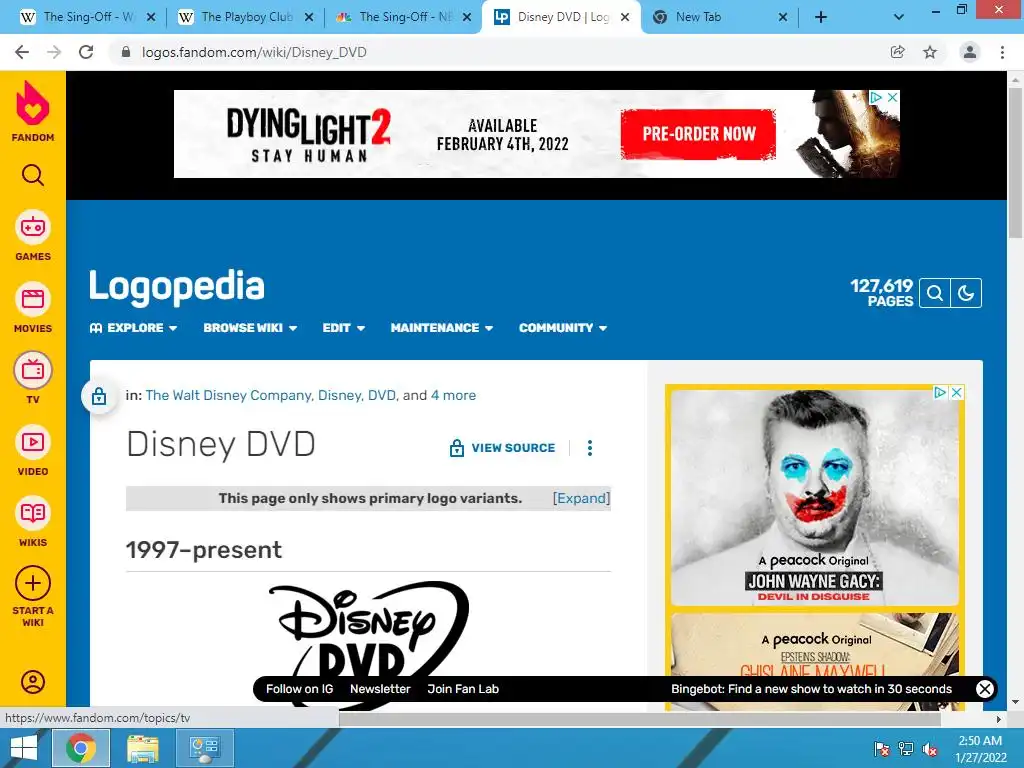Open Control Panel taskbar icon

coord(204,748)
